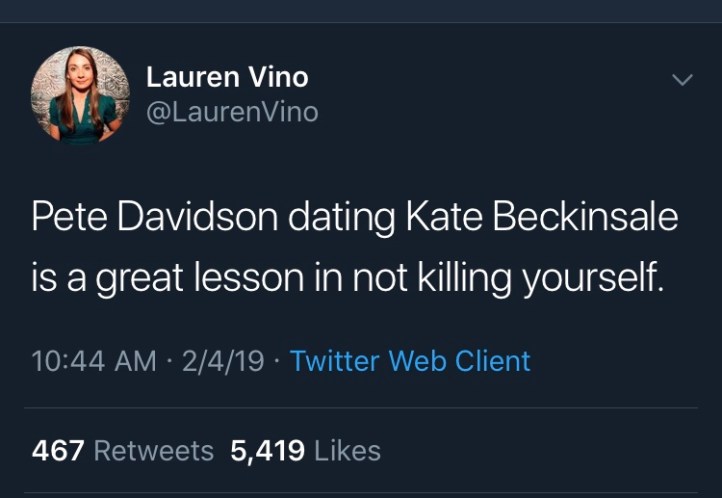Click the number 467 retweet count

pos(57,451)
